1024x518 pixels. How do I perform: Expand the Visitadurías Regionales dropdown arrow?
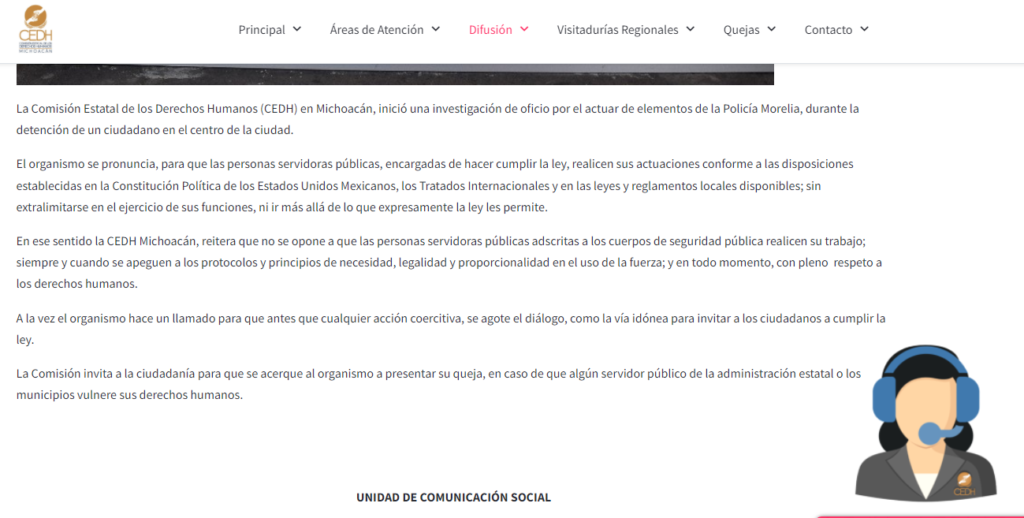tap(690, 30)
